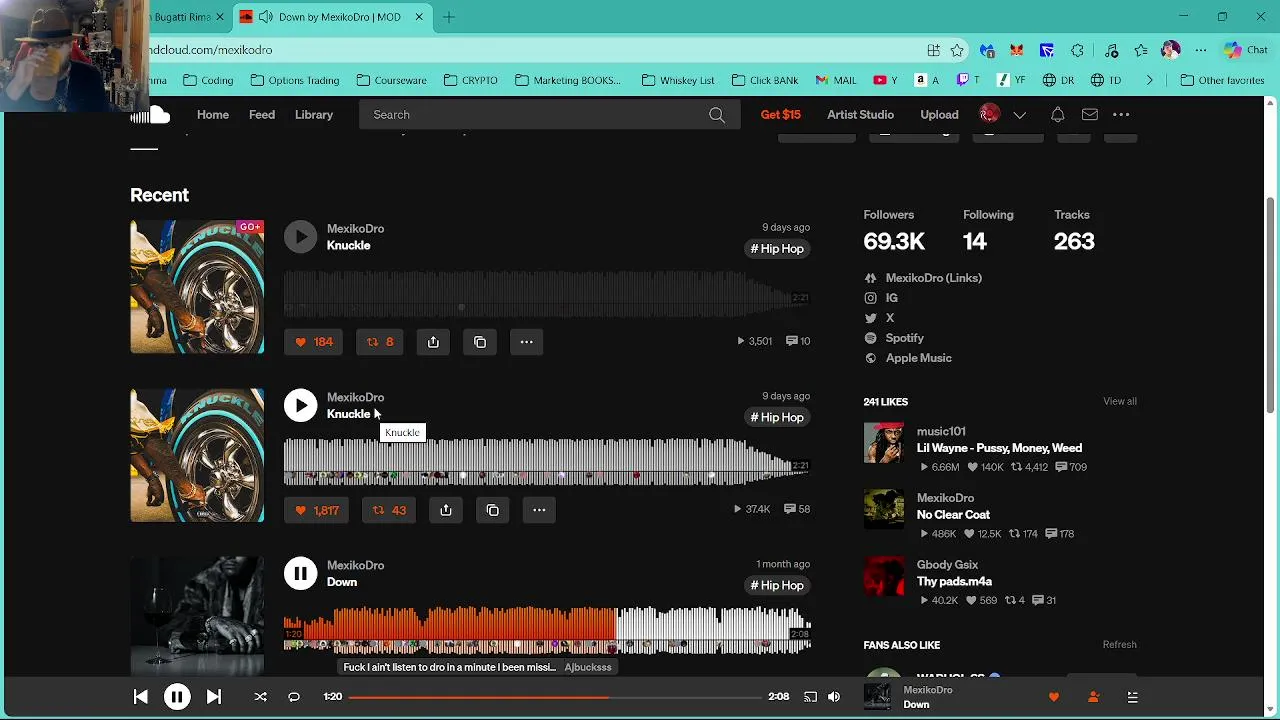Viewport: 1280px width, 720px height.
Task: Pause playback in the bottom player bar
Action: pos(177,697)
